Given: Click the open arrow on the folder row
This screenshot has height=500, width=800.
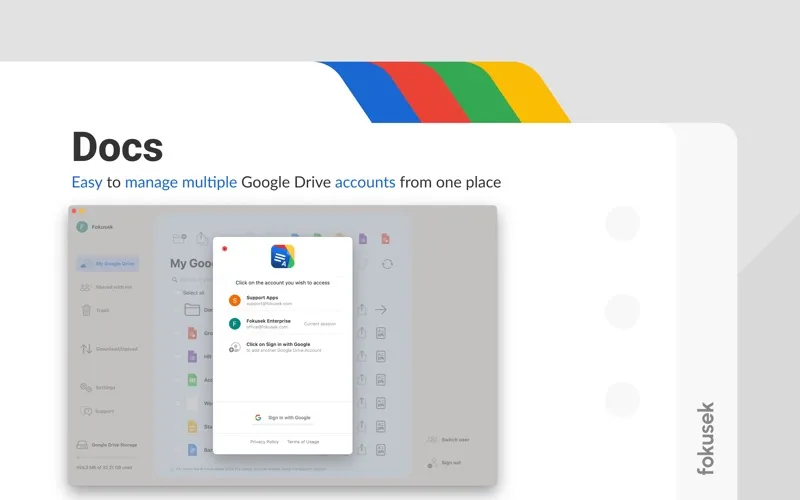Looking at the screenshot, I should [381, 310].
